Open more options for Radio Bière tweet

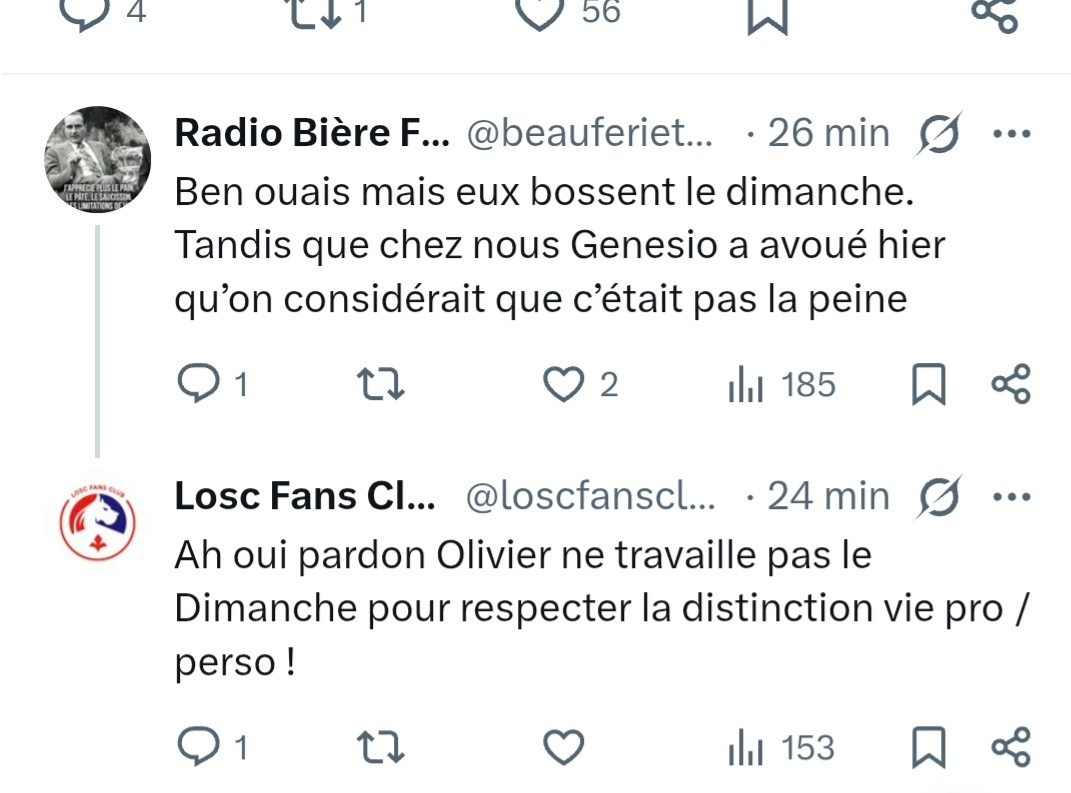[x=1010, y=134]
